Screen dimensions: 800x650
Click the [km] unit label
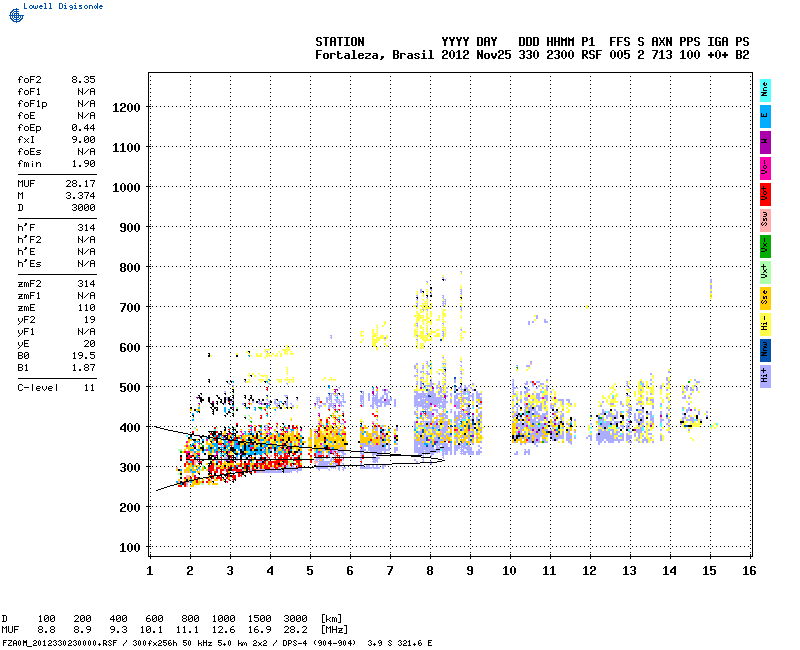[x=331, y=619]
